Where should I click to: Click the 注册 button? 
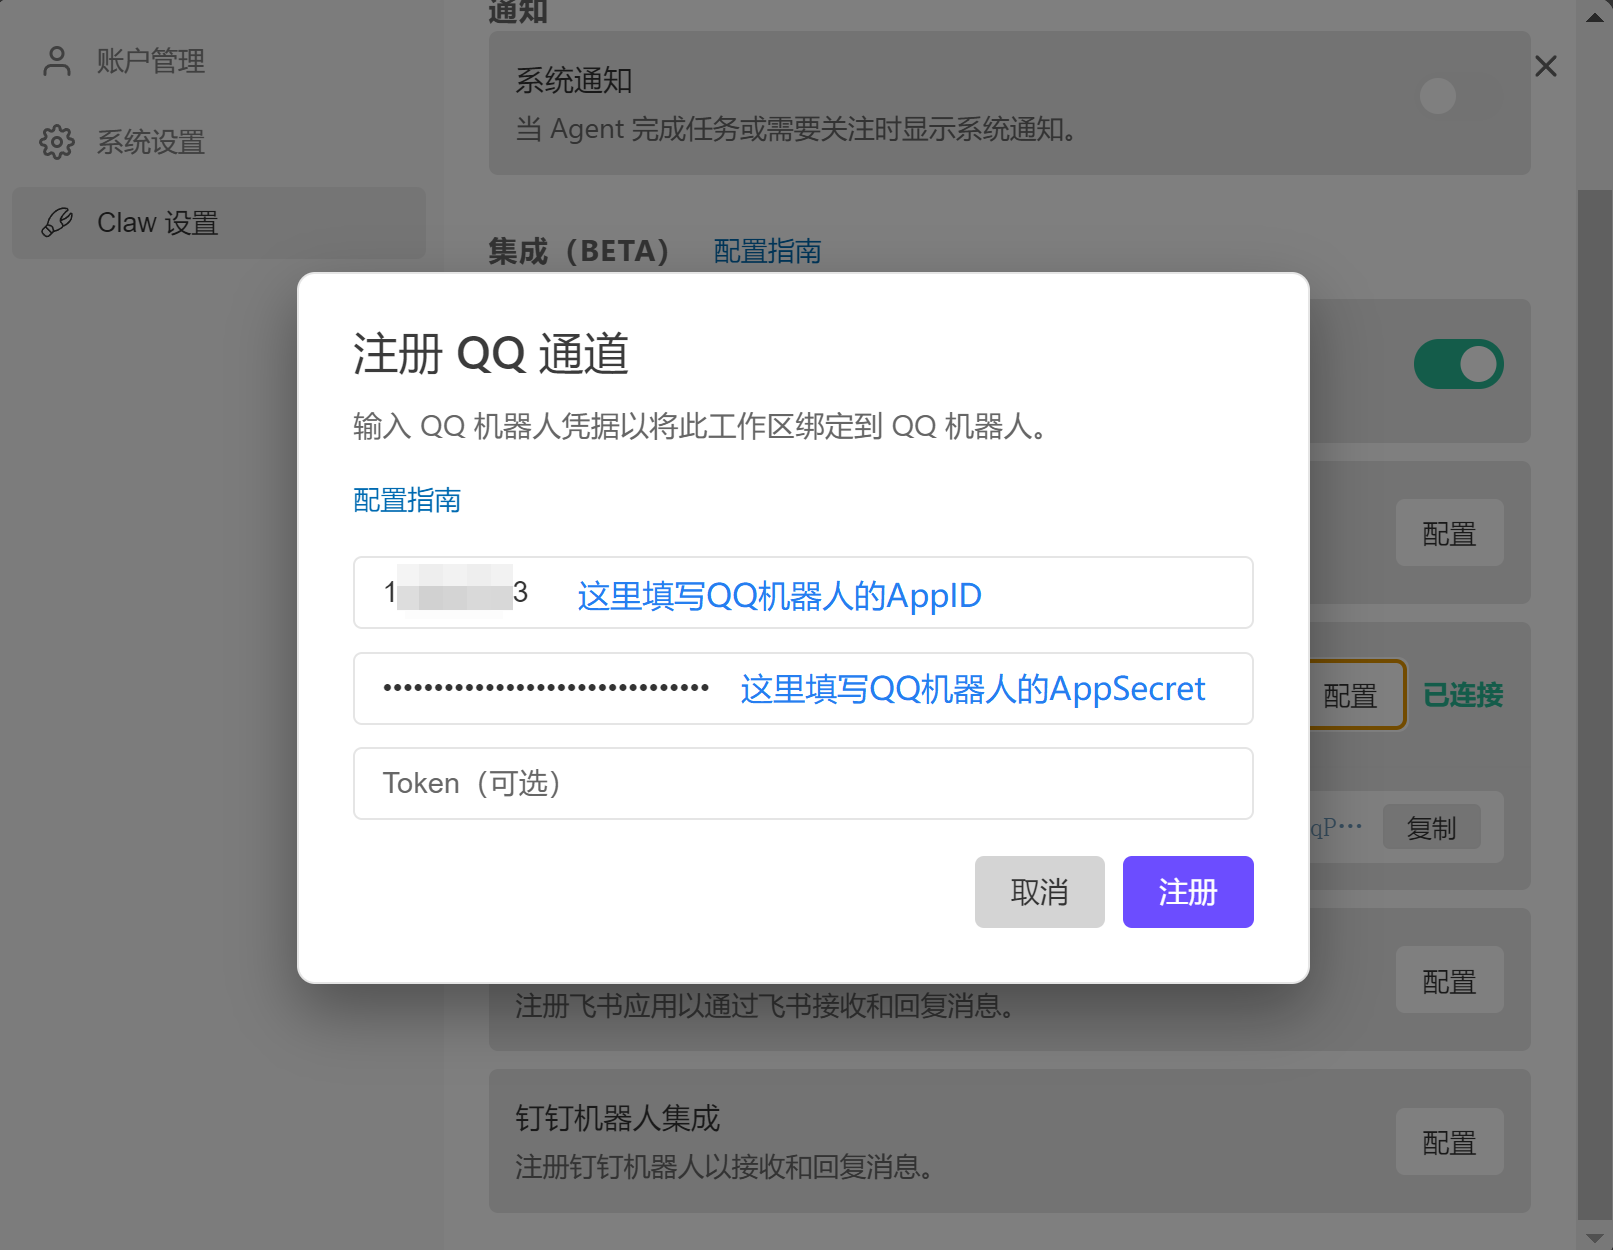1188,892
